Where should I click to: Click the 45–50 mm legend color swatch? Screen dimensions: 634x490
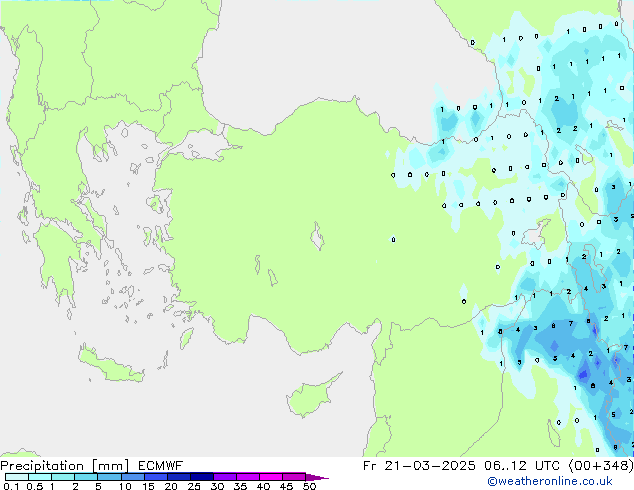click(294, 477)
